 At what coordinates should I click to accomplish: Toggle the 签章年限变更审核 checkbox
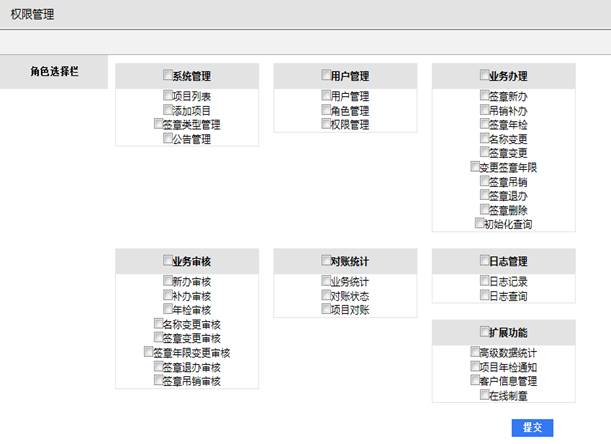coord(150,352)
